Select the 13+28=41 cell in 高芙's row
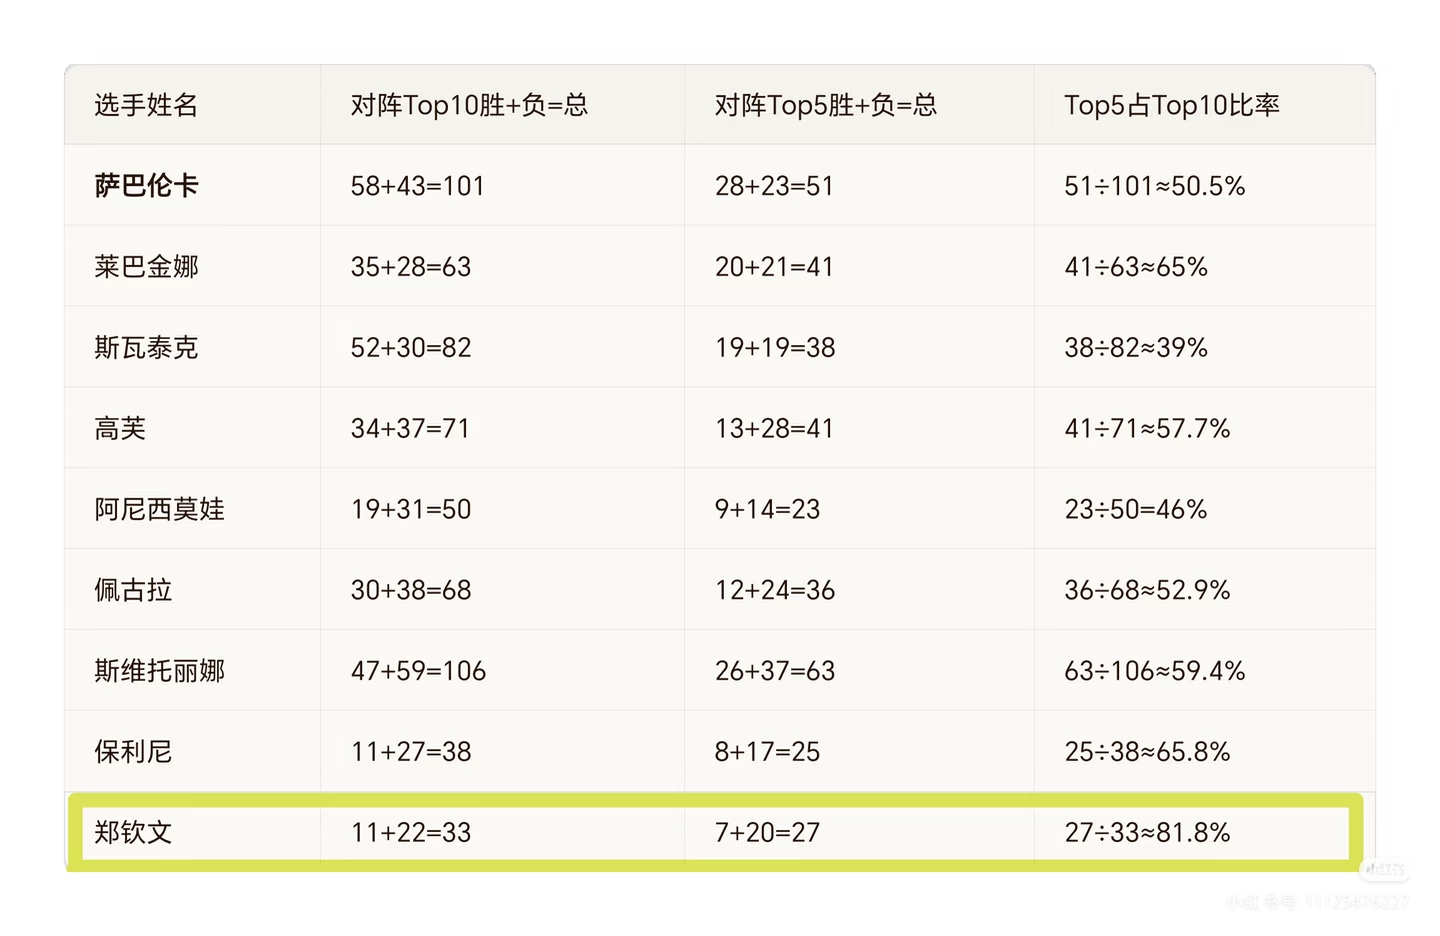The height and width of the screenshot is (936, 1440). 773,429
